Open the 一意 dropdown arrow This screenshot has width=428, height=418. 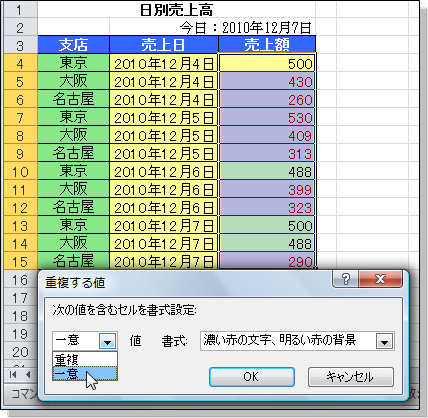108,341
